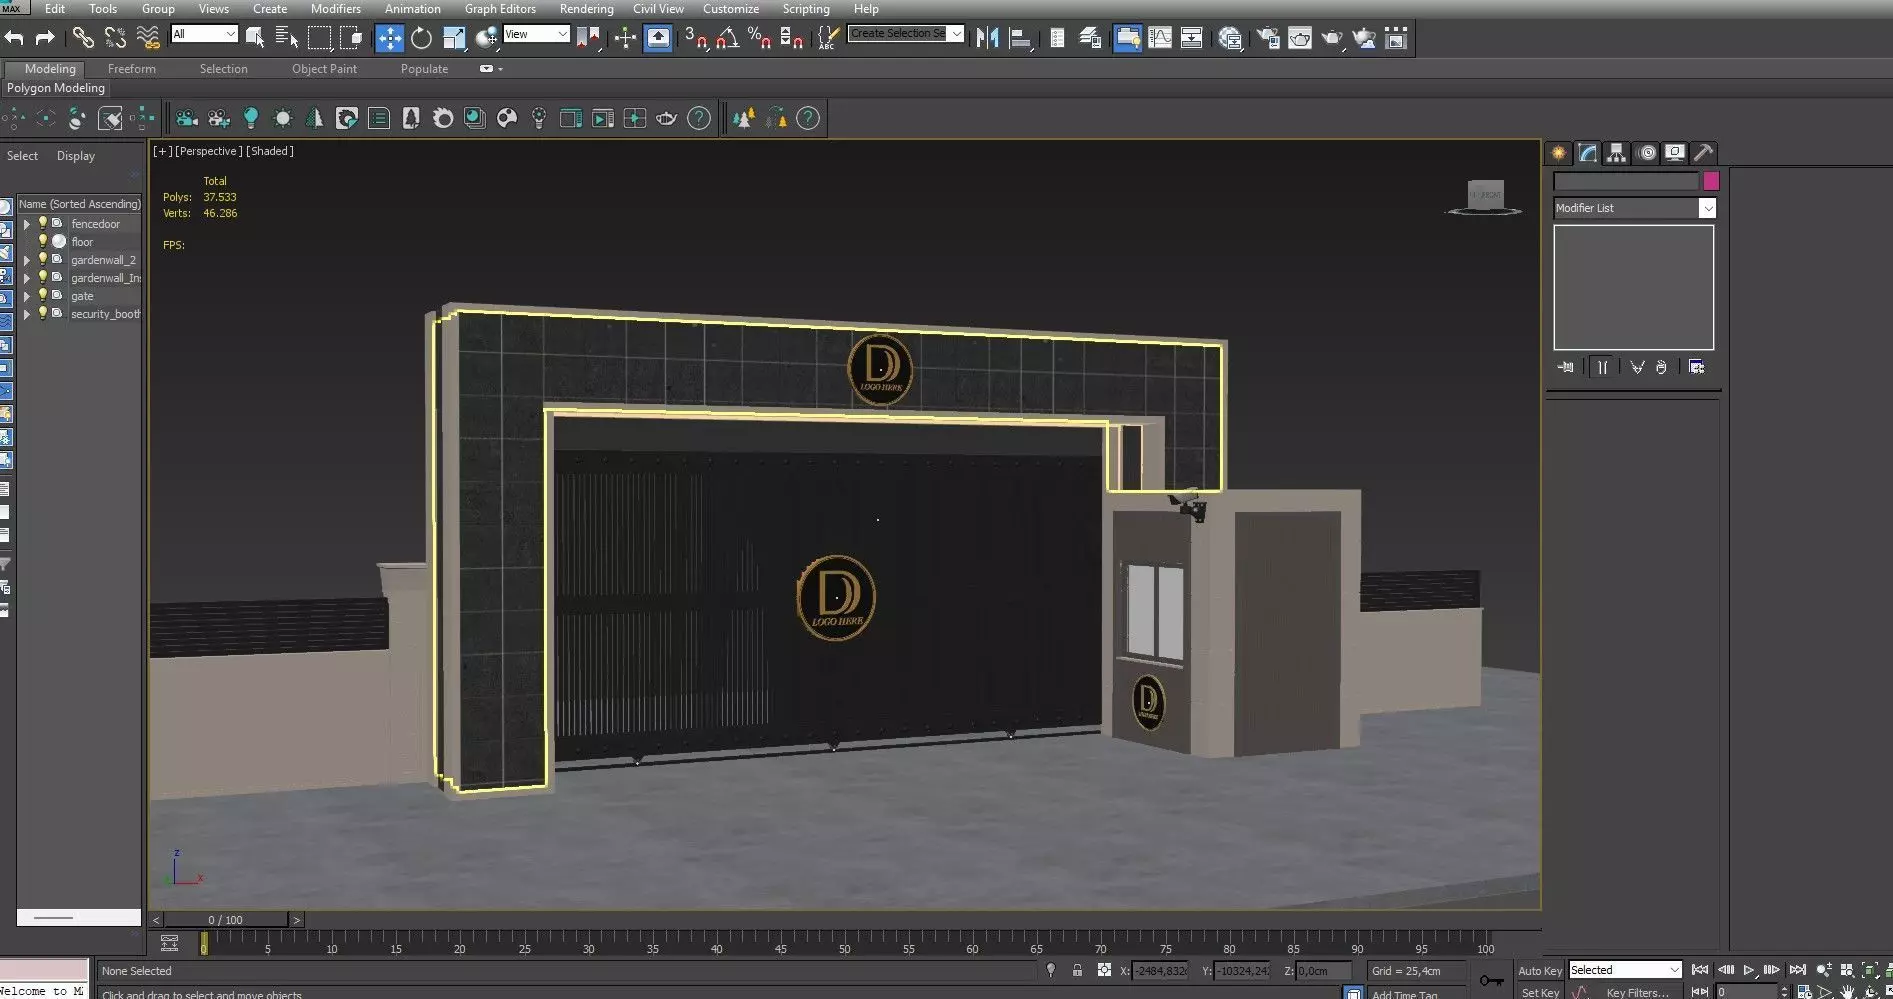1893x999 pixels.
Task: Click the Redo arrow icon
Action: tap(45, 38)
